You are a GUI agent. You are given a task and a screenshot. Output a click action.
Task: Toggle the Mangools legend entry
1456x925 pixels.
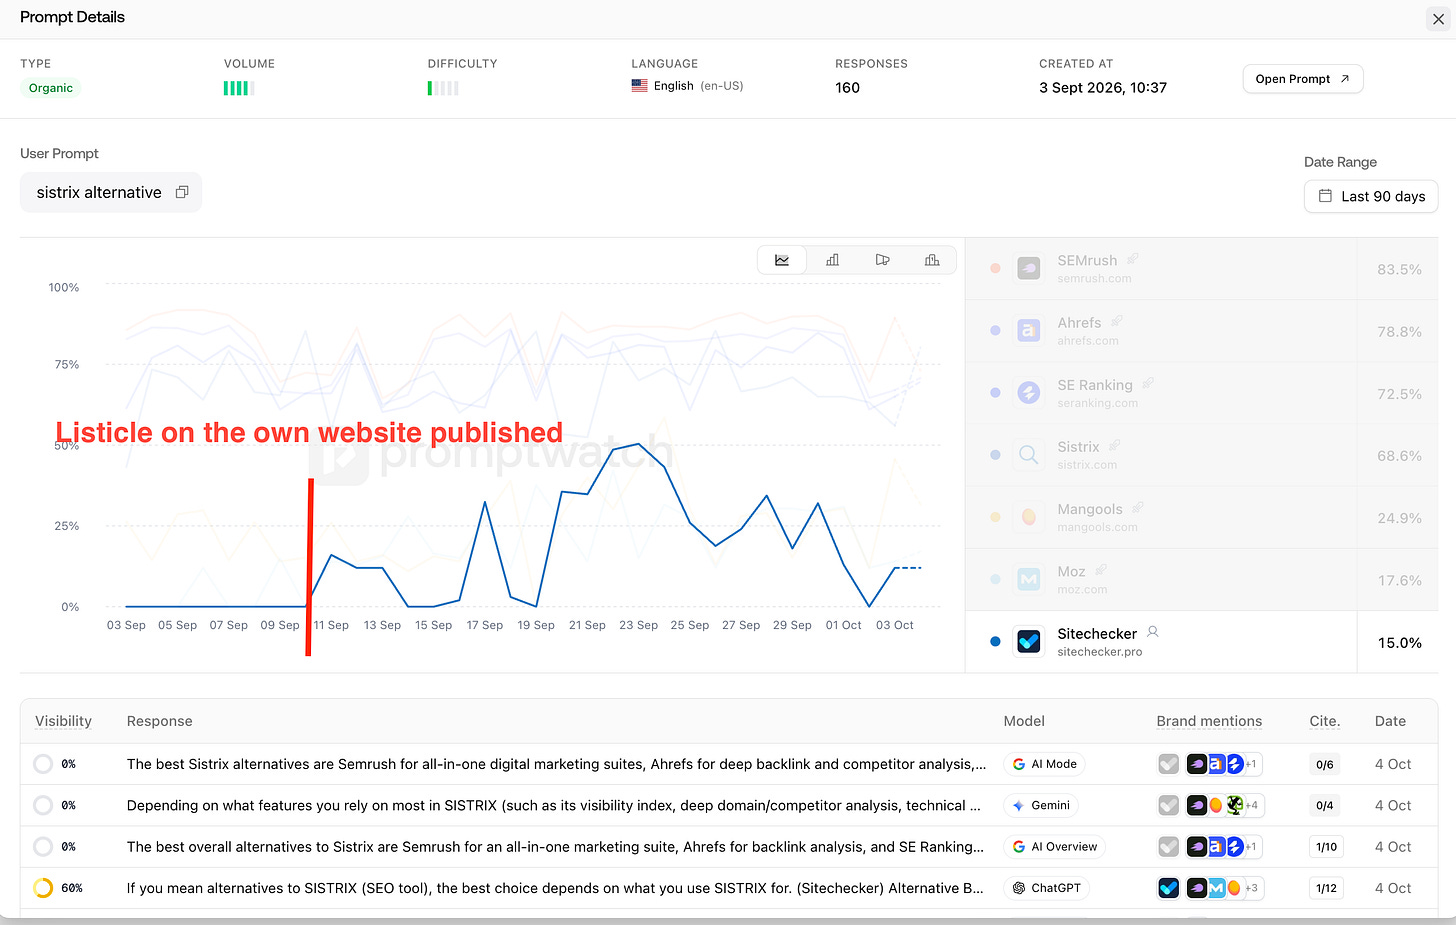[1202, 517]
